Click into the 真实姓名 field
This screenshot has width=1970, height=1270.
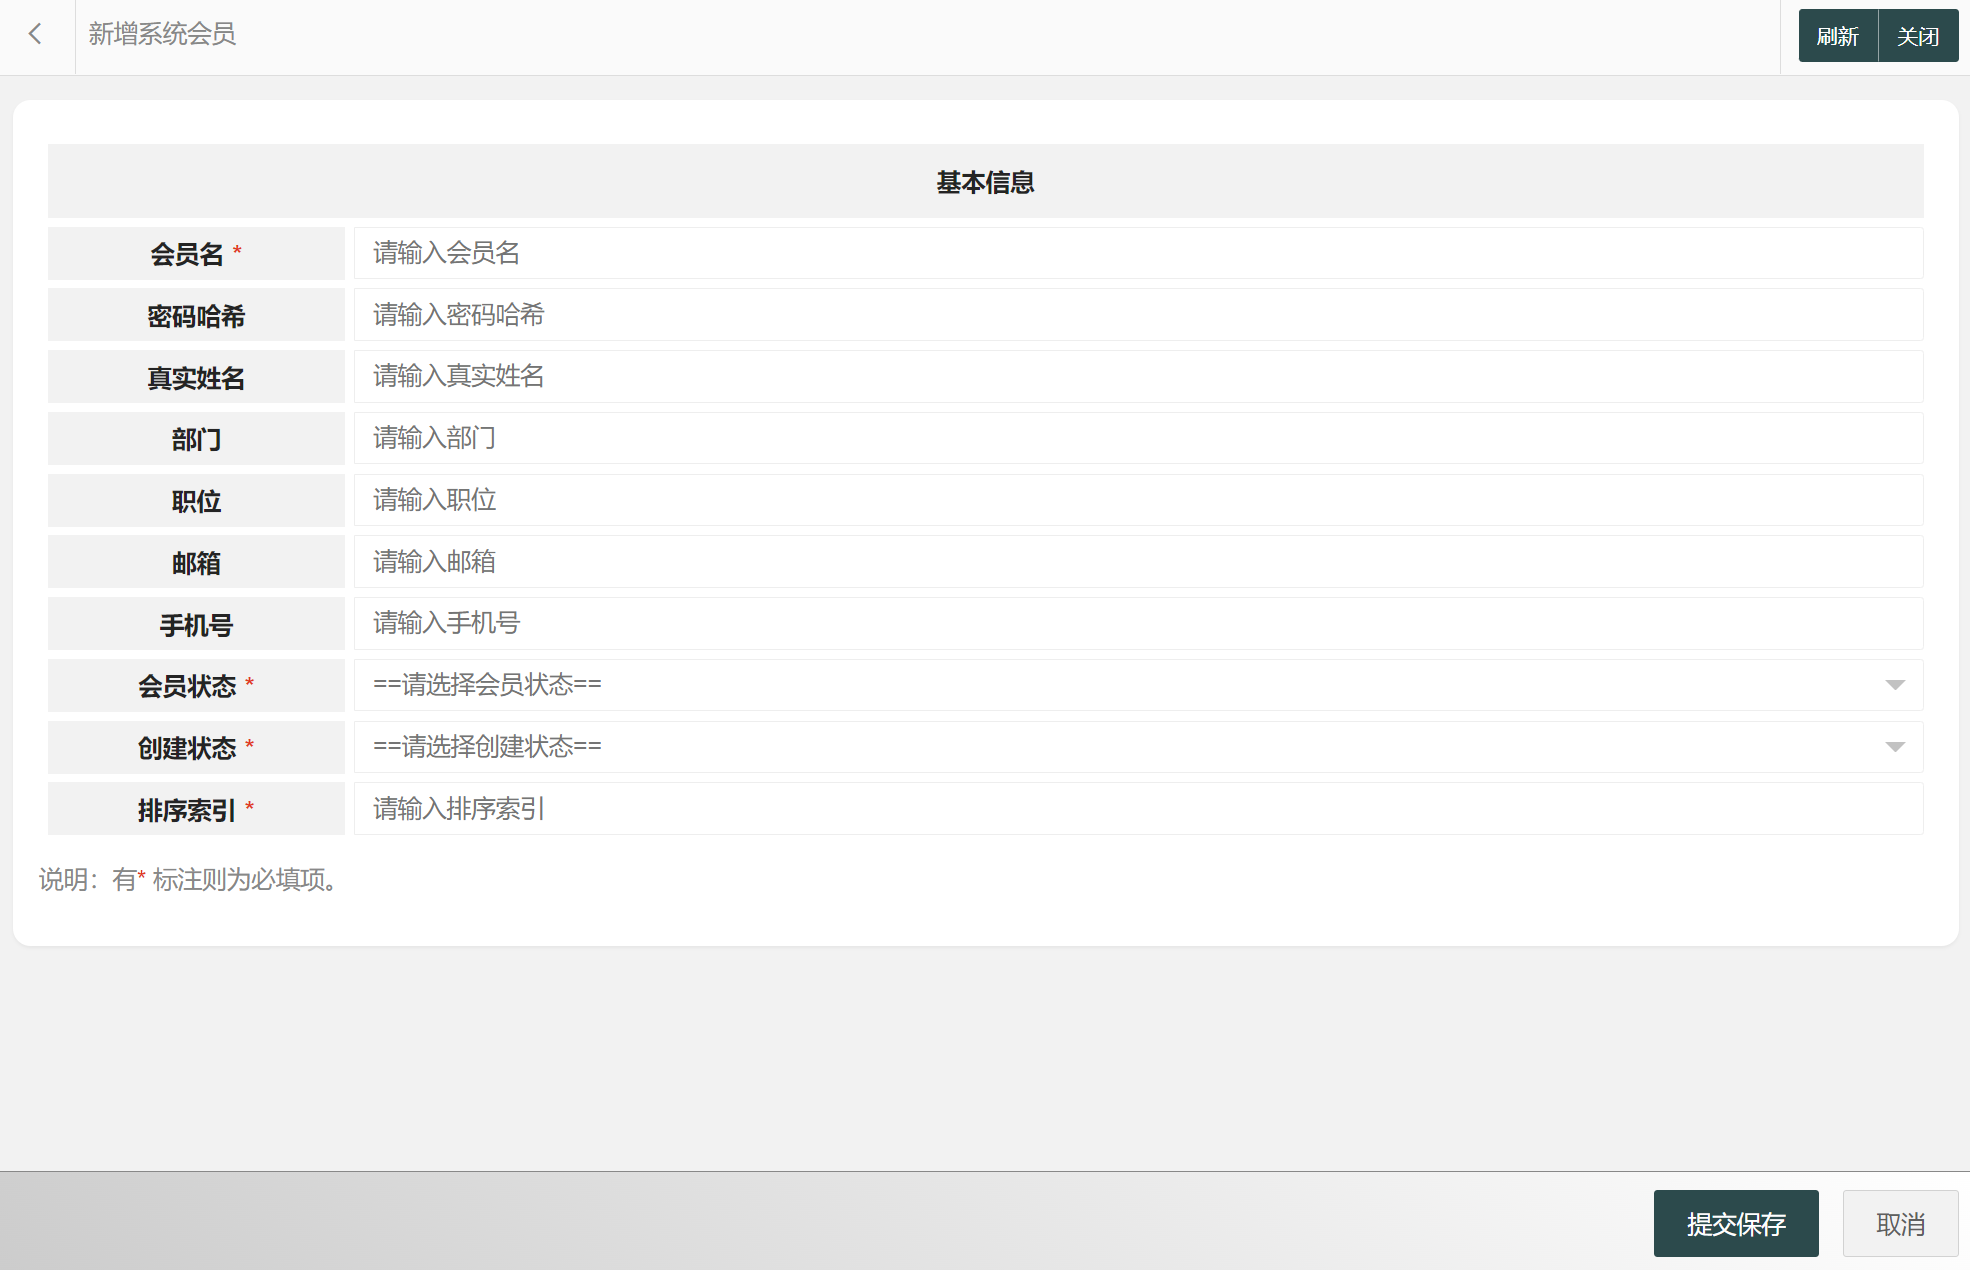coord(1137,377)
